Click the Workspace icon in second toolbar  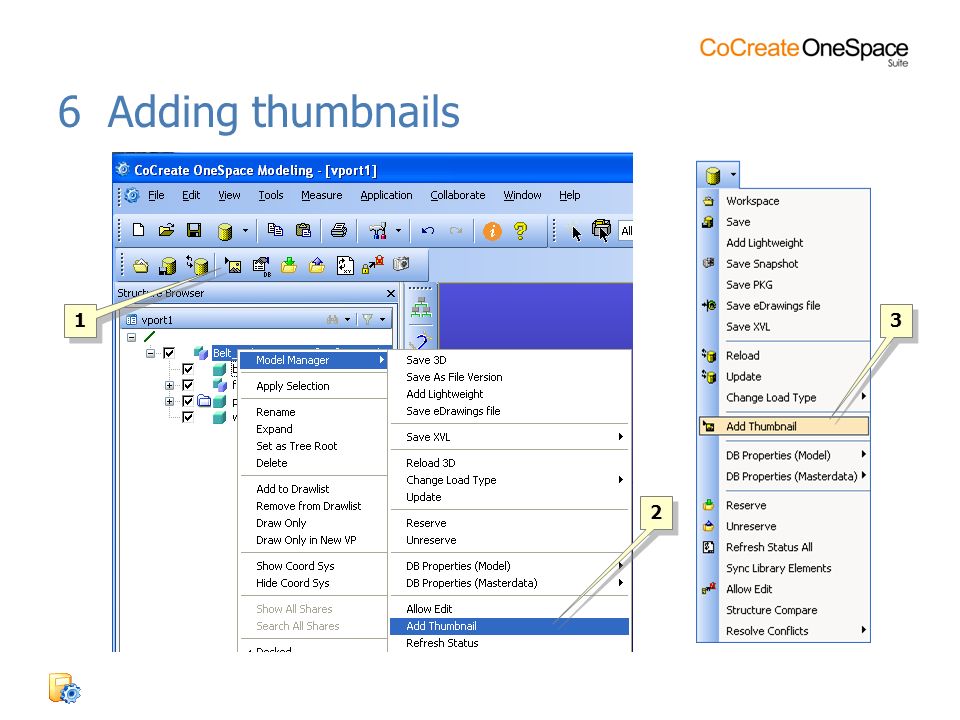click(x=141, y=266)
